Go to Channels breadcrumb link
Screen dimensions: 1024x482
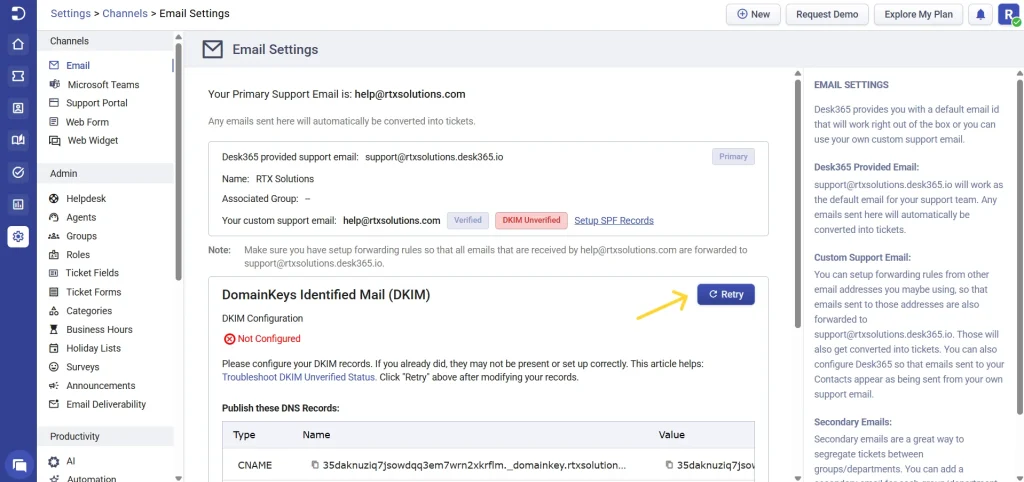(125, 13)
